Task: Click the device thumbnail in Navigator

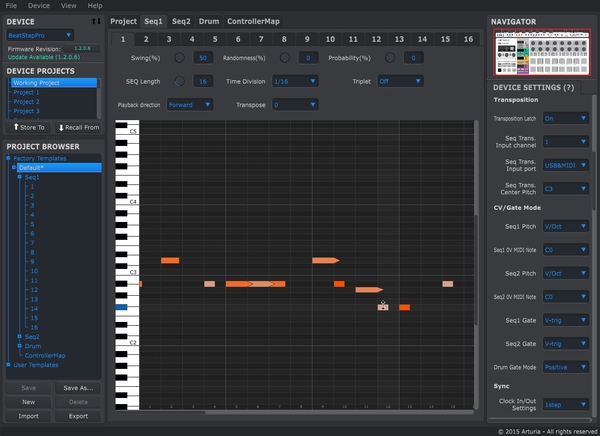Action: [x=542, y=54]
